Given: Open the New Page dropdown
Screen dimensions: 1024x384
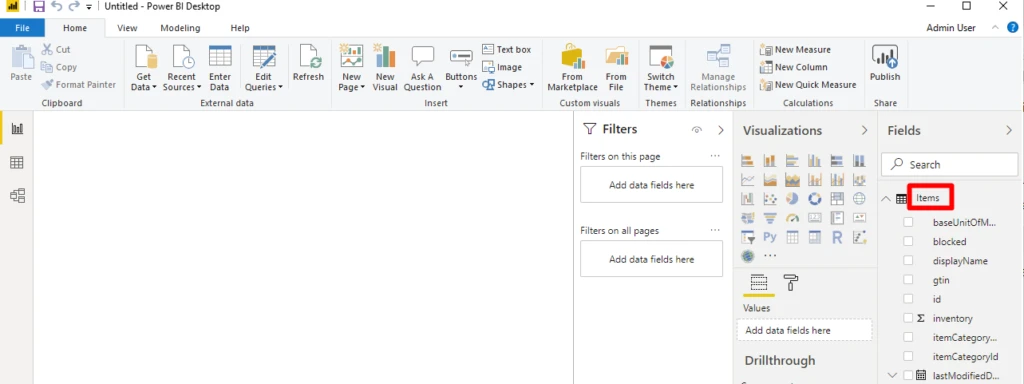Looking at the screenshot, I should click(361, 88).
